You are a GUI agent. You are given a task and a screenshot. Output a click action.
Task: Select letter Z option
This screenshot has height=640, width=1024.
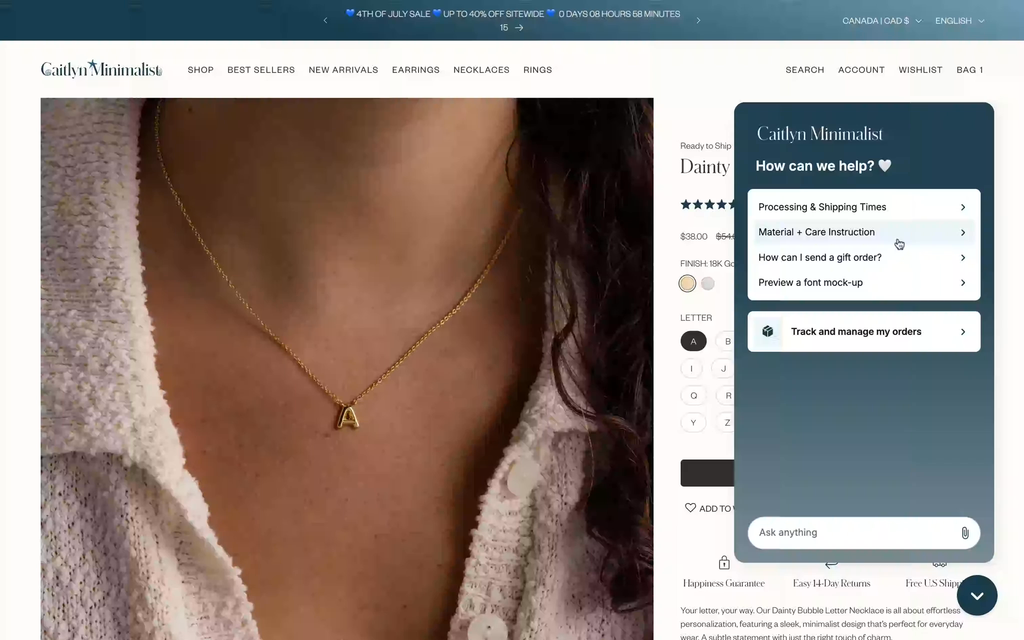(726, 423)
